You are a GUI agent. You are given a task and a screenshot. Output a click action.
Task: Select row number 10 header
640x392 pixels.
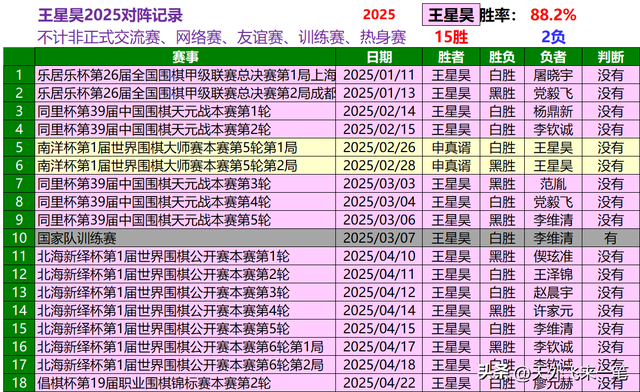point(19,238)
